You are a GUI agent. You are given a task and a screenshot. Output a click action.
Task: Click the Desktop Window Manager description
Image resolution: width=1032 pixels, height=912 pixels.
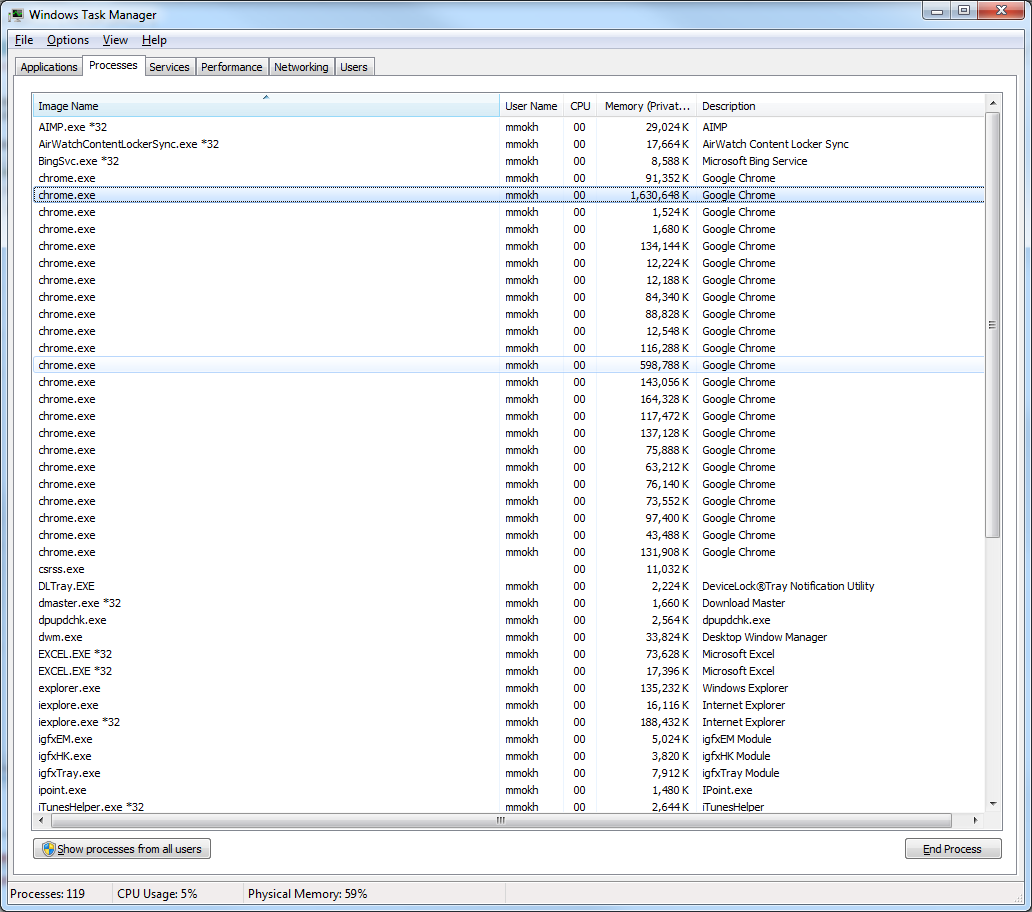(x=765, y=637)
